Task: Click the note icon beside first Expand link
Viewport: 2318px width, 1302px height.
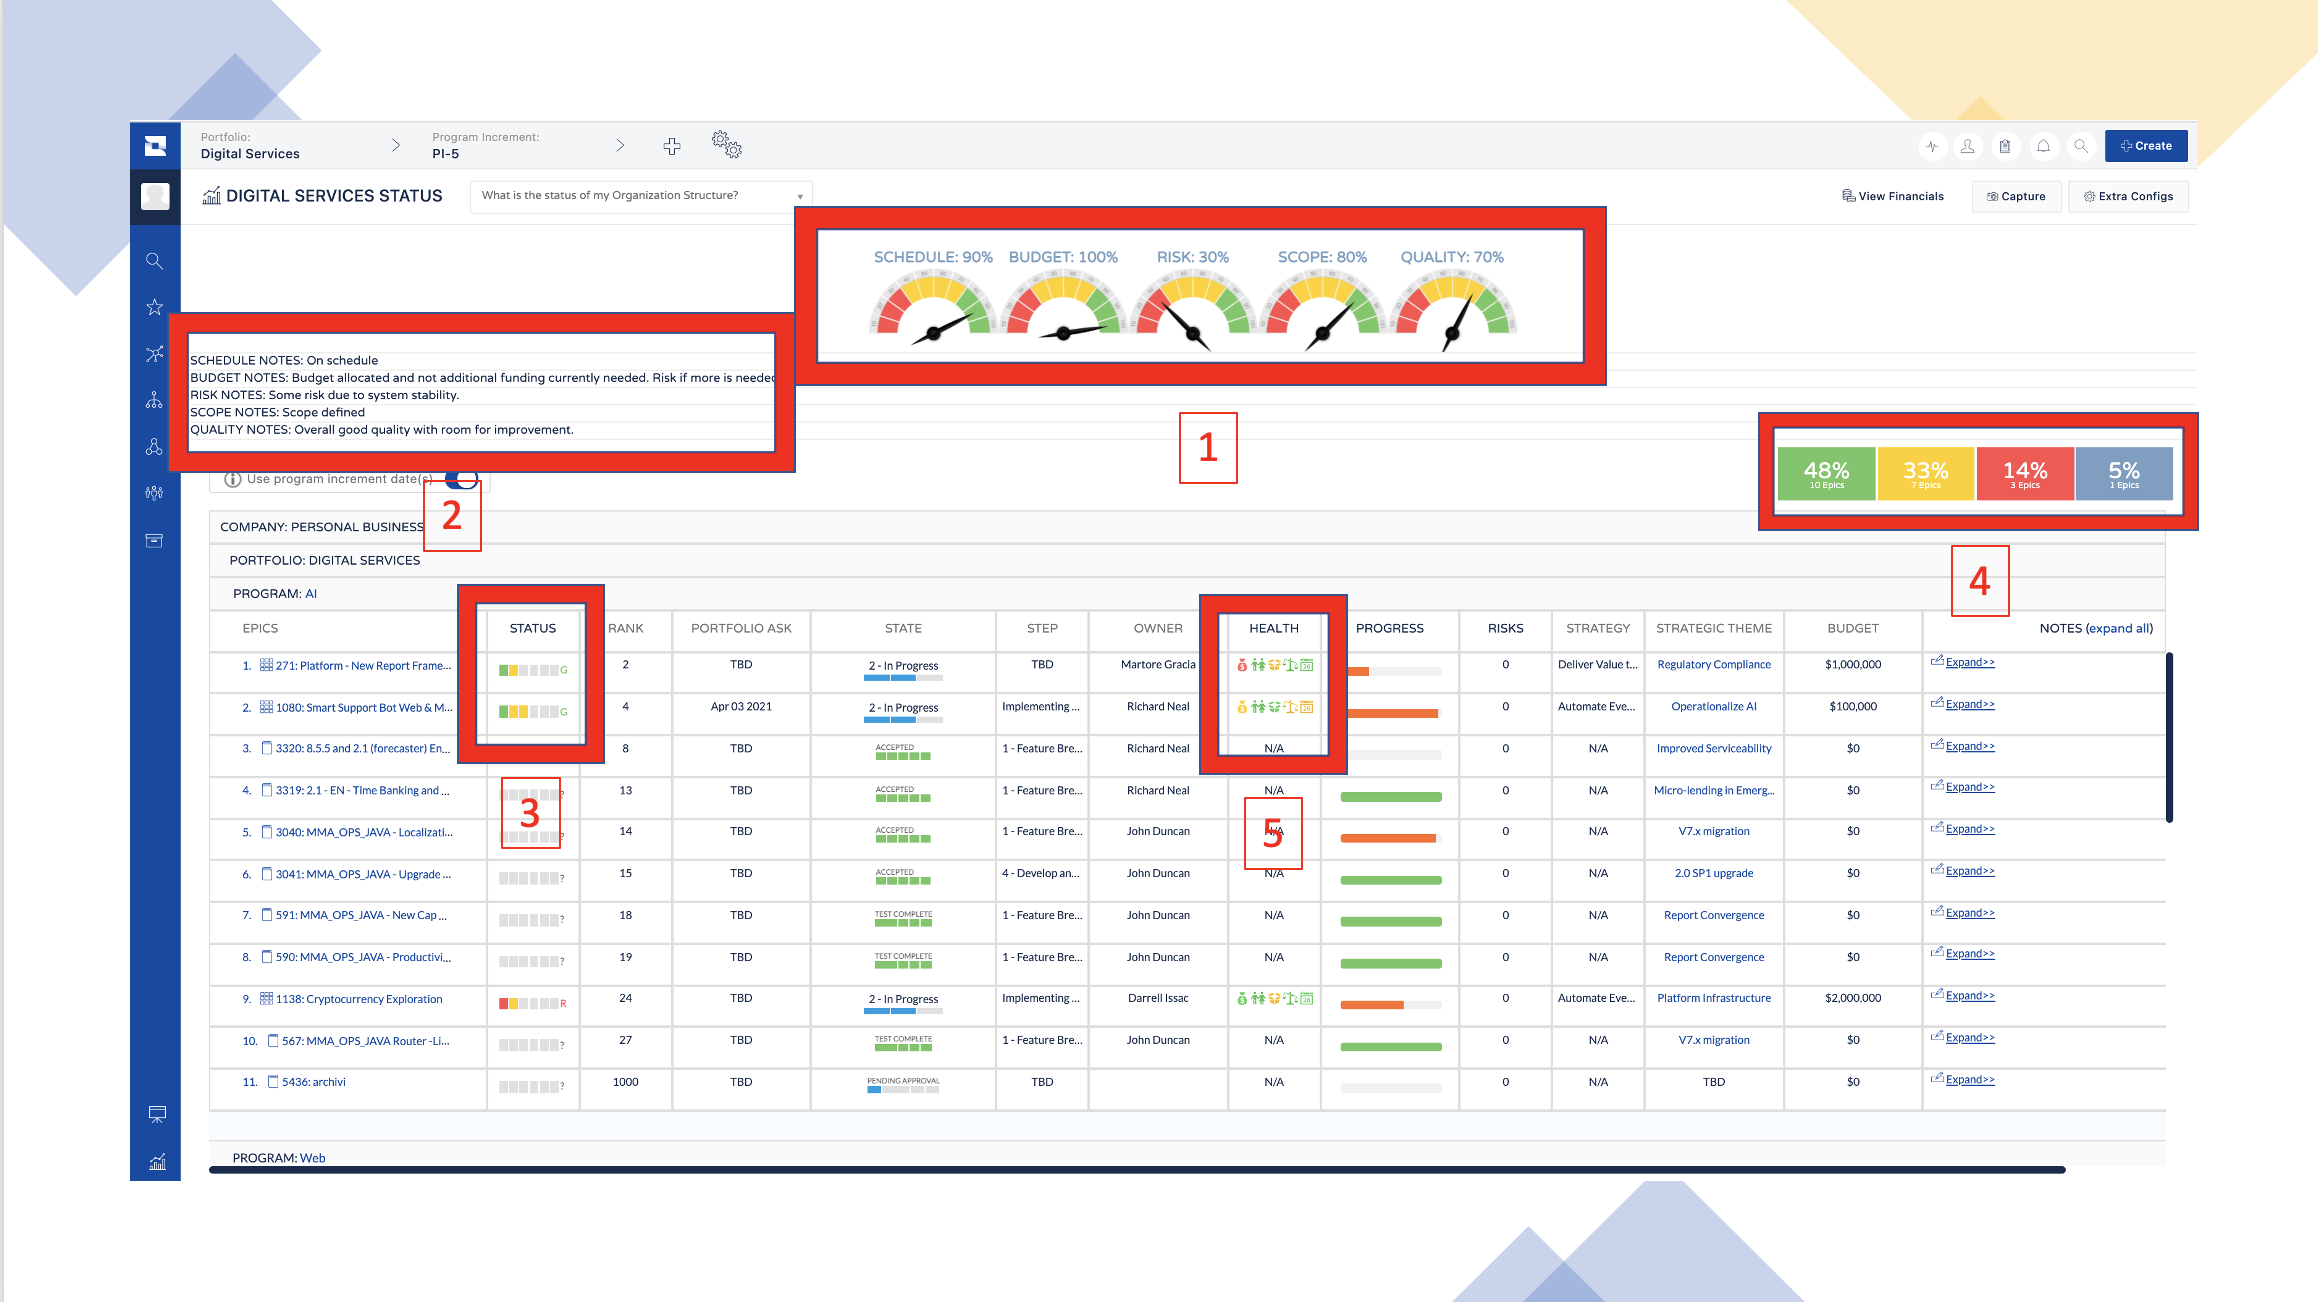Action: point(1937,661)
